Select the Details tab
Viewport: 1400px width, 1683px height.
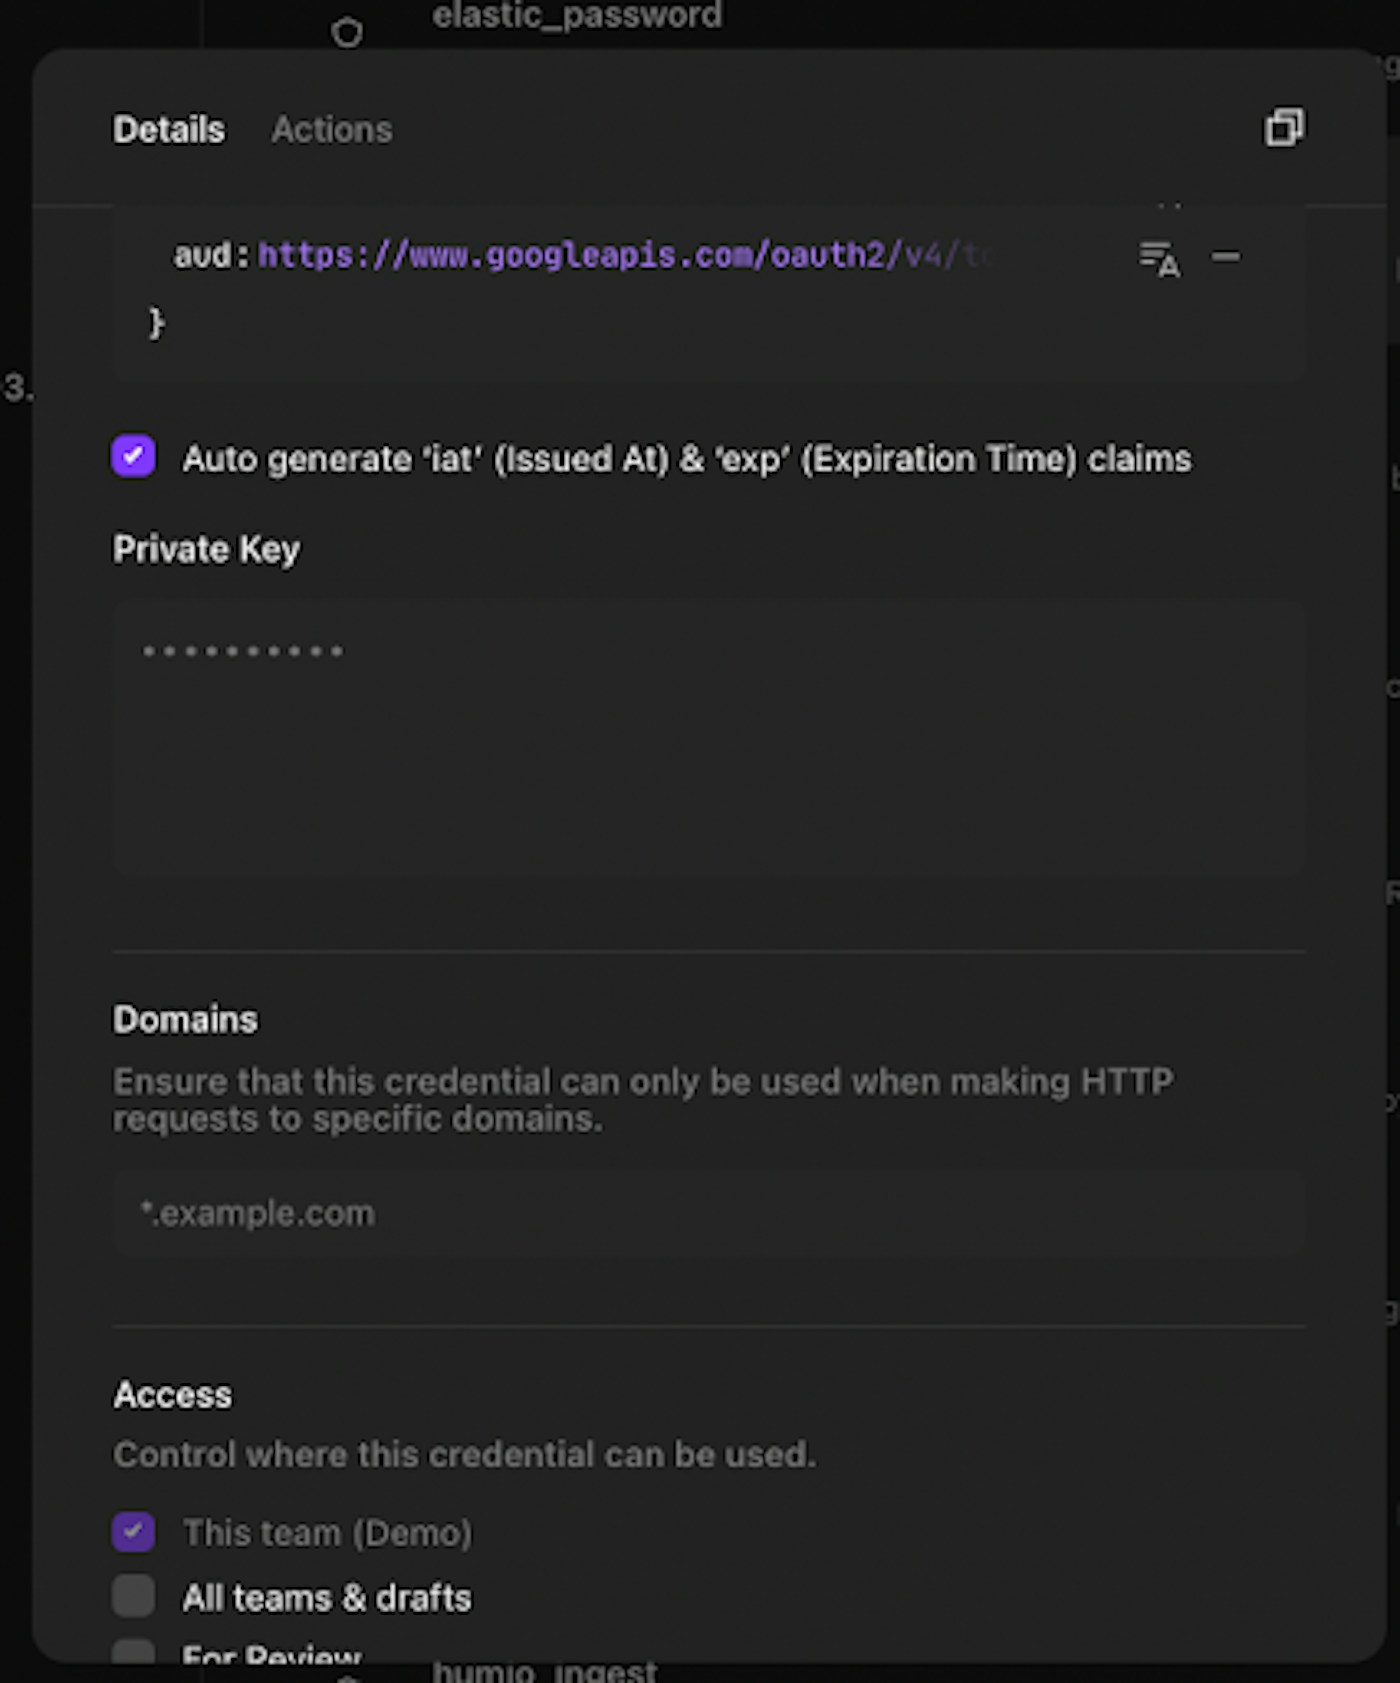(169, 130)
